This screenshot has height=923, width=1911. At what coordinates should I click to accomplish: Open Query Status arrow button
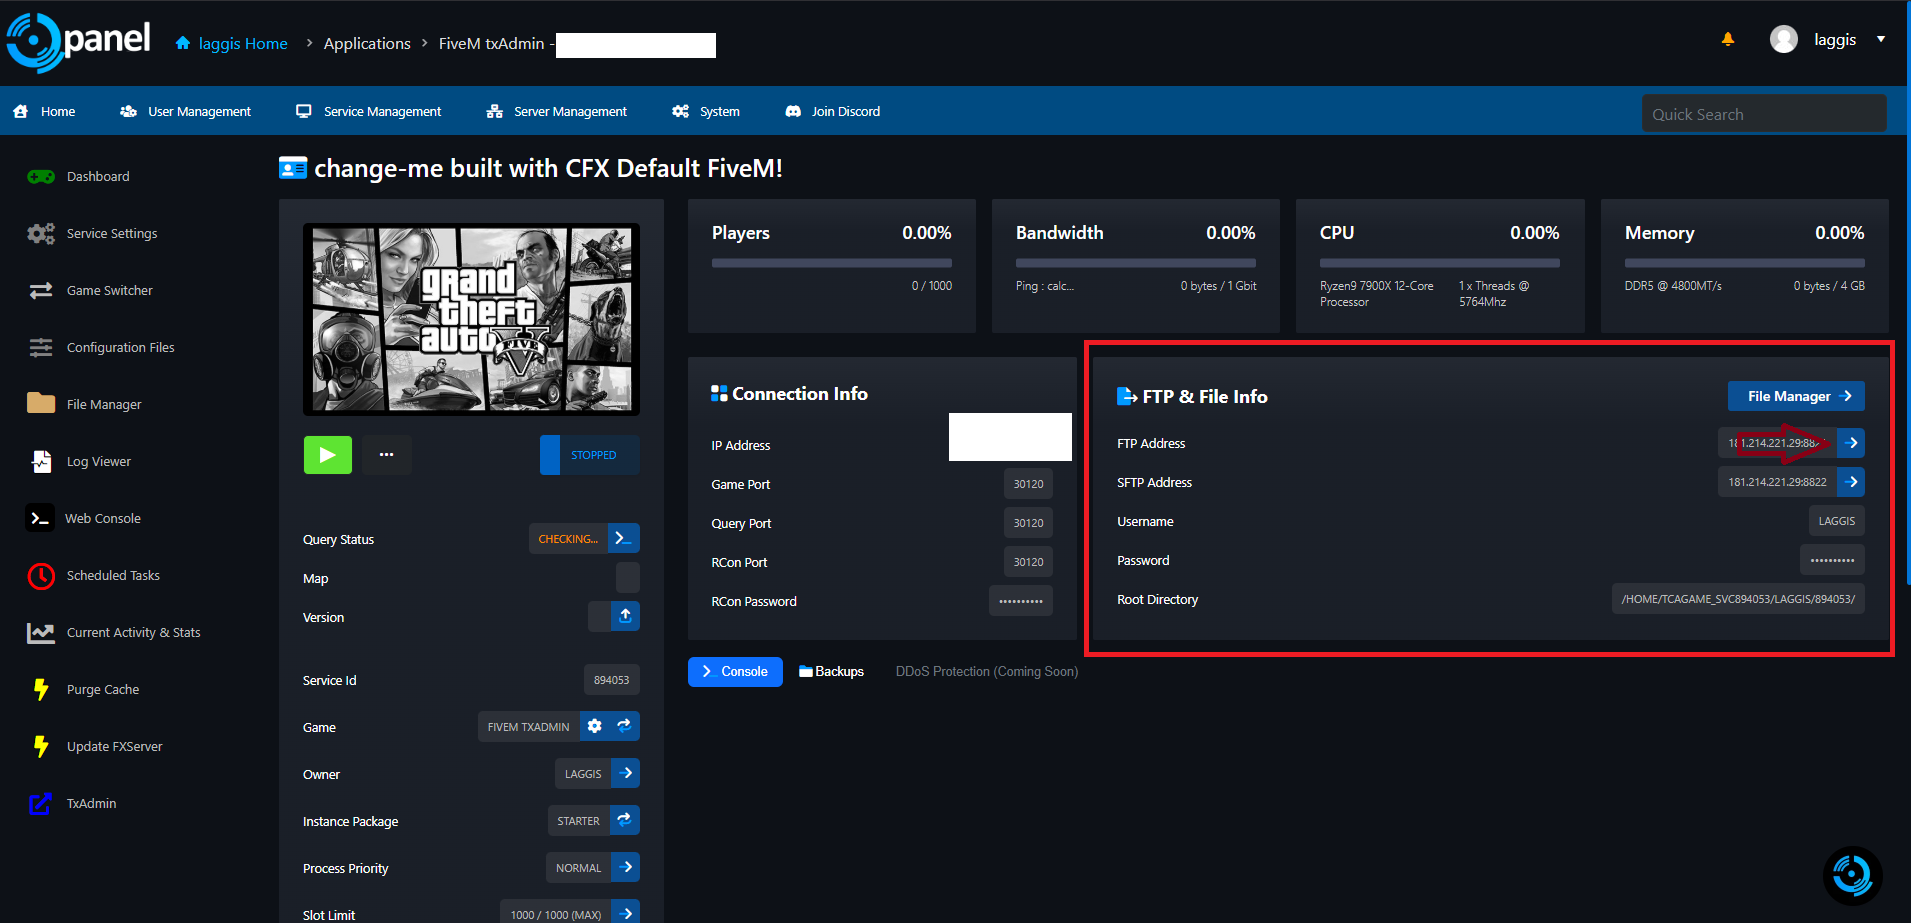(624, 538)
